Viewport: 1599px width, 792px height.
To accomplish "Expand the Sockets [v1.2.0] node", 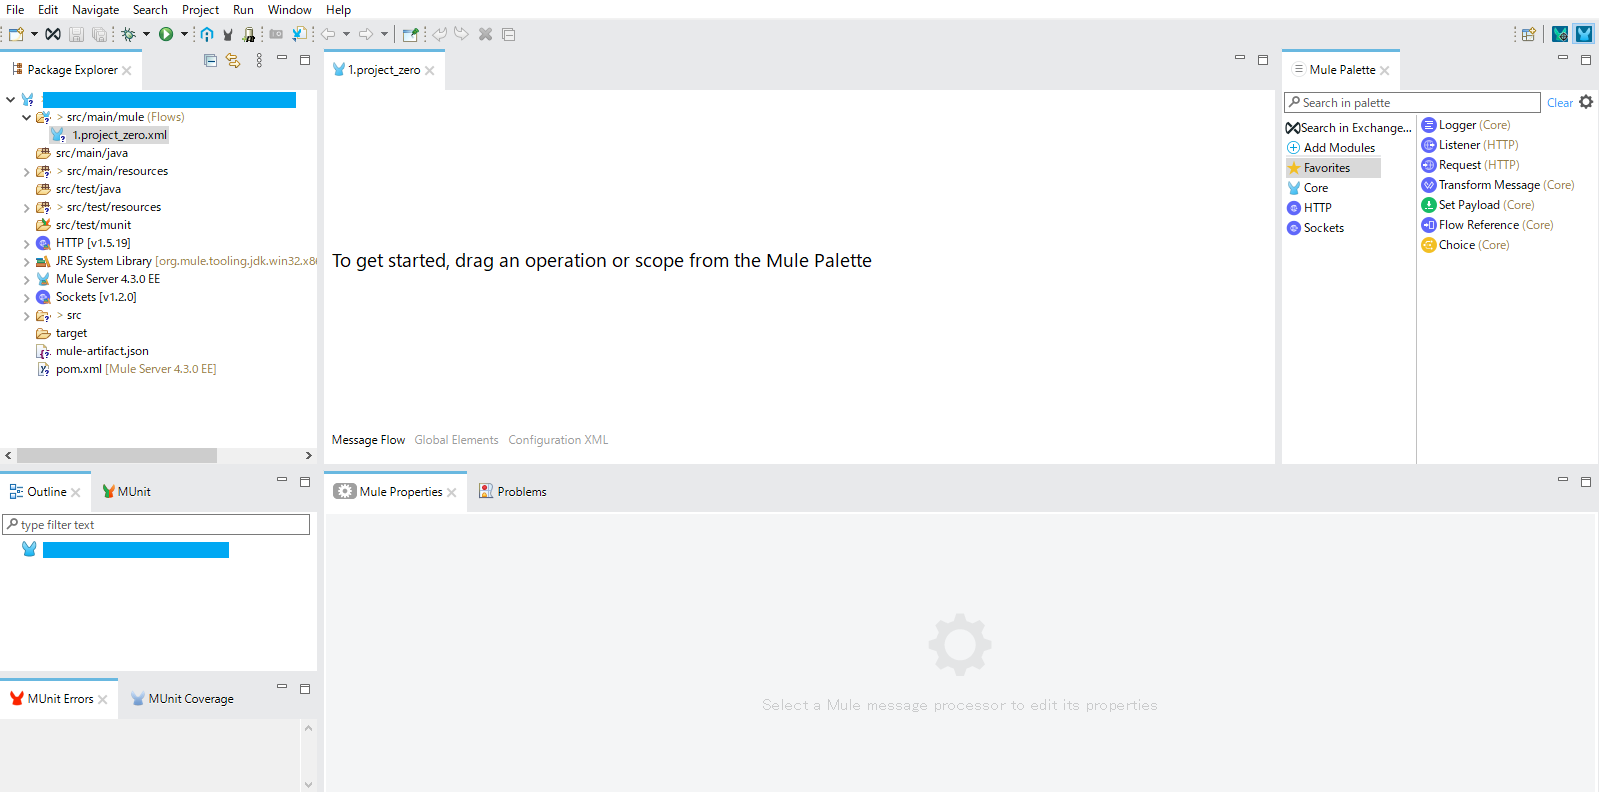I will point(26,298).
